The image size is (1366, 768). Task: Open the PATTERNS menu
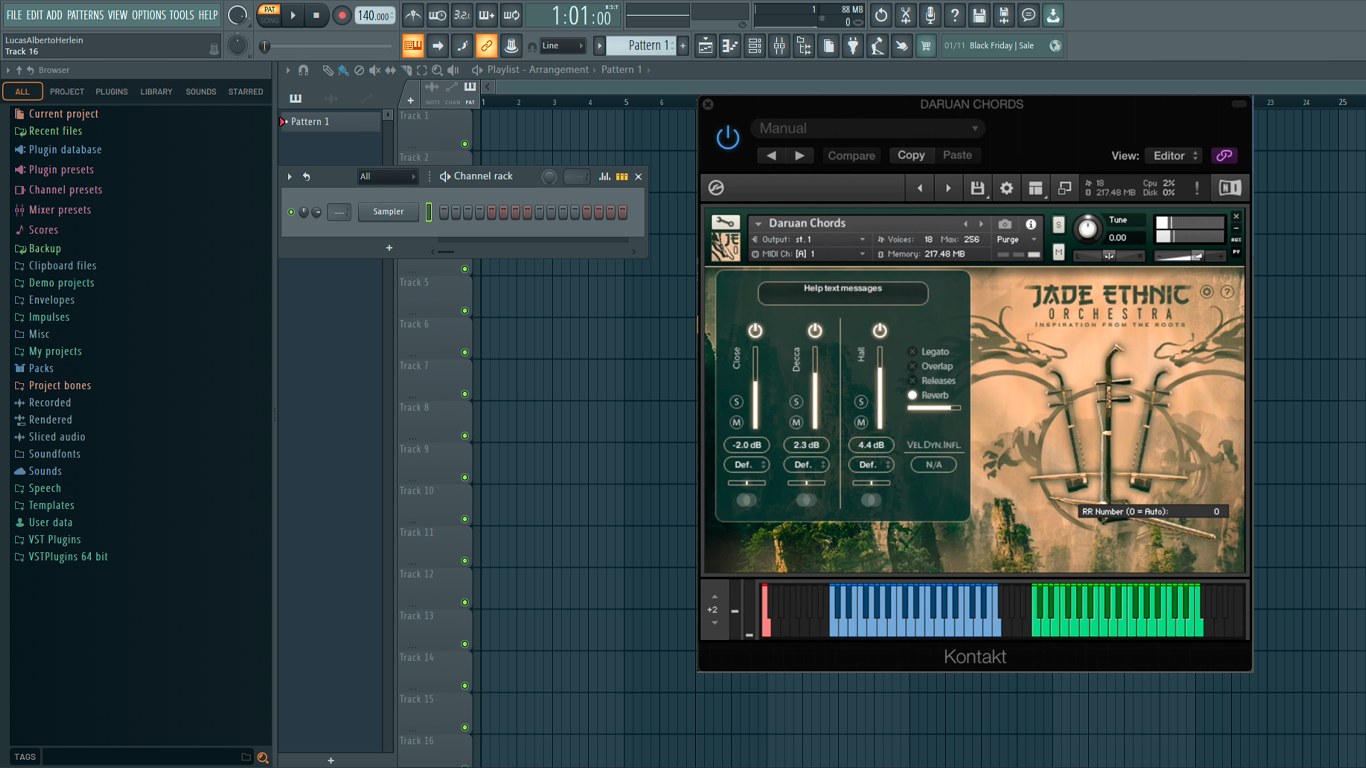[x=85, y=15]
